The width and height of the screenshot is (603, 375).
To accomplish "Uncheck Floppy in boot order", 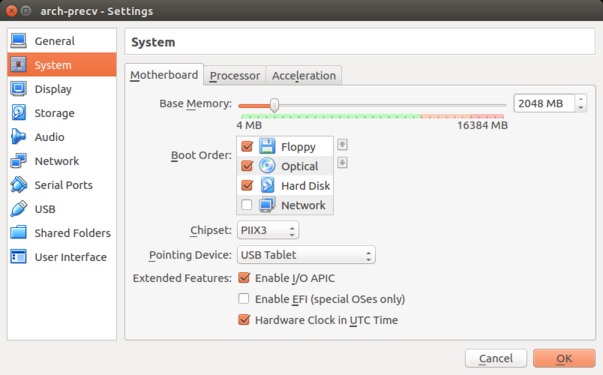I will 247,147.
